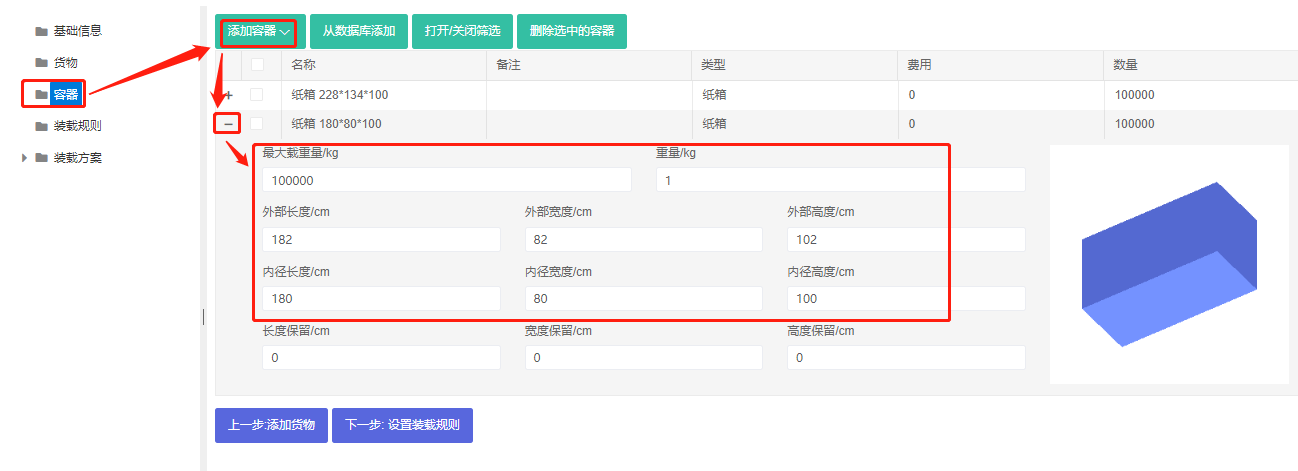Click 删除选中的容器 button
Viewport: 1298px width, 471px height.
tap(572, 32)
